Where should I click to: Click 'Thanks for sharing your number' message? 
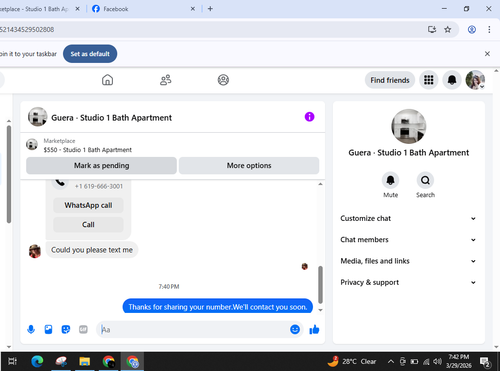[218, 306]
